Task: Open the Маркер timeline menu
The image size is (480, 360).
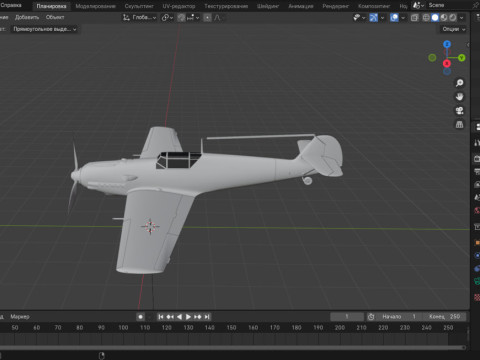Action: [x=20, y=317]
